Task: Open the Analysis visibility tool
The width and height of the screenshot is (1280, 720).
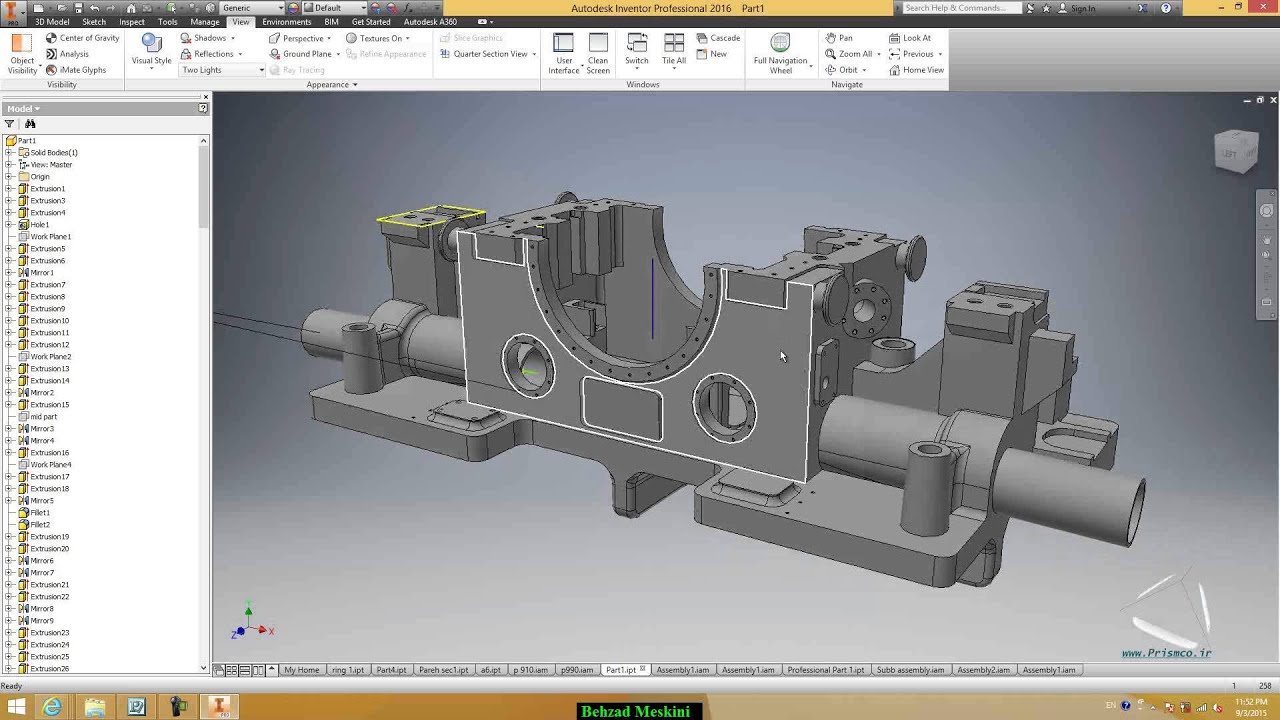Action: (x=67, y=54)
